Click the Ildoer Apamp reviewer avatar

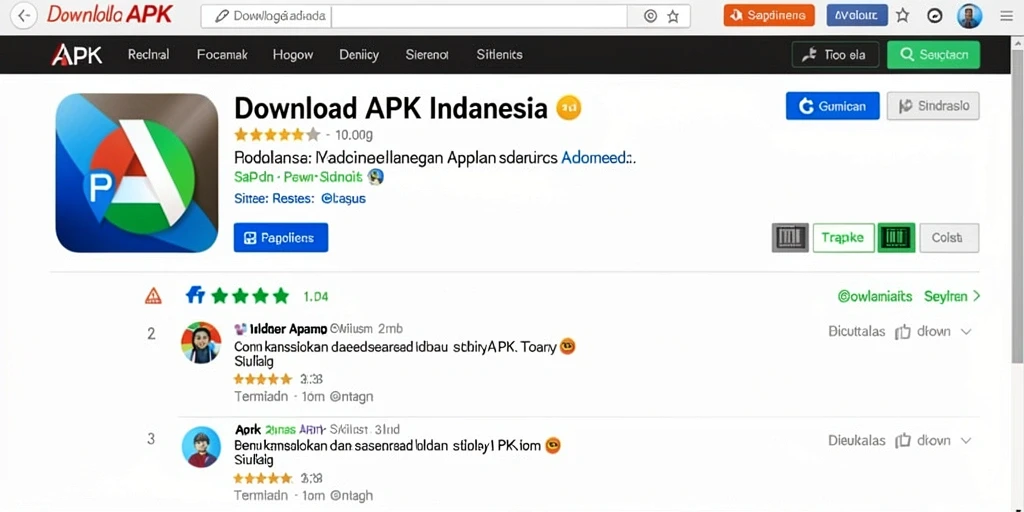point(201,342)
